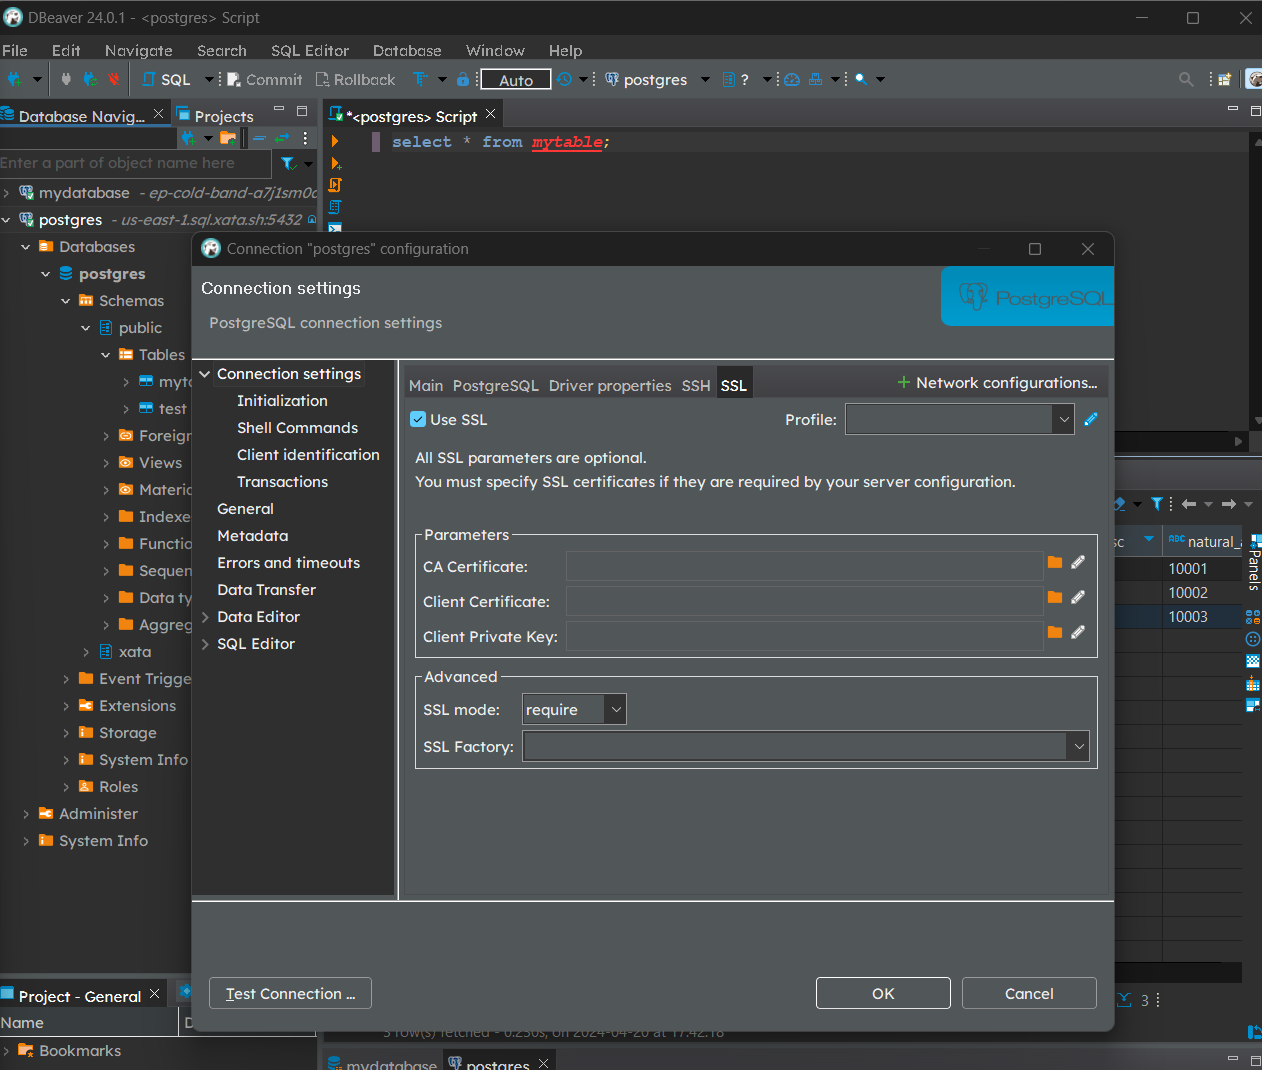1262x1070 pixels.
Task: Click pencil icon next to Client Certificate
Action: click(x=1078, y=598)
